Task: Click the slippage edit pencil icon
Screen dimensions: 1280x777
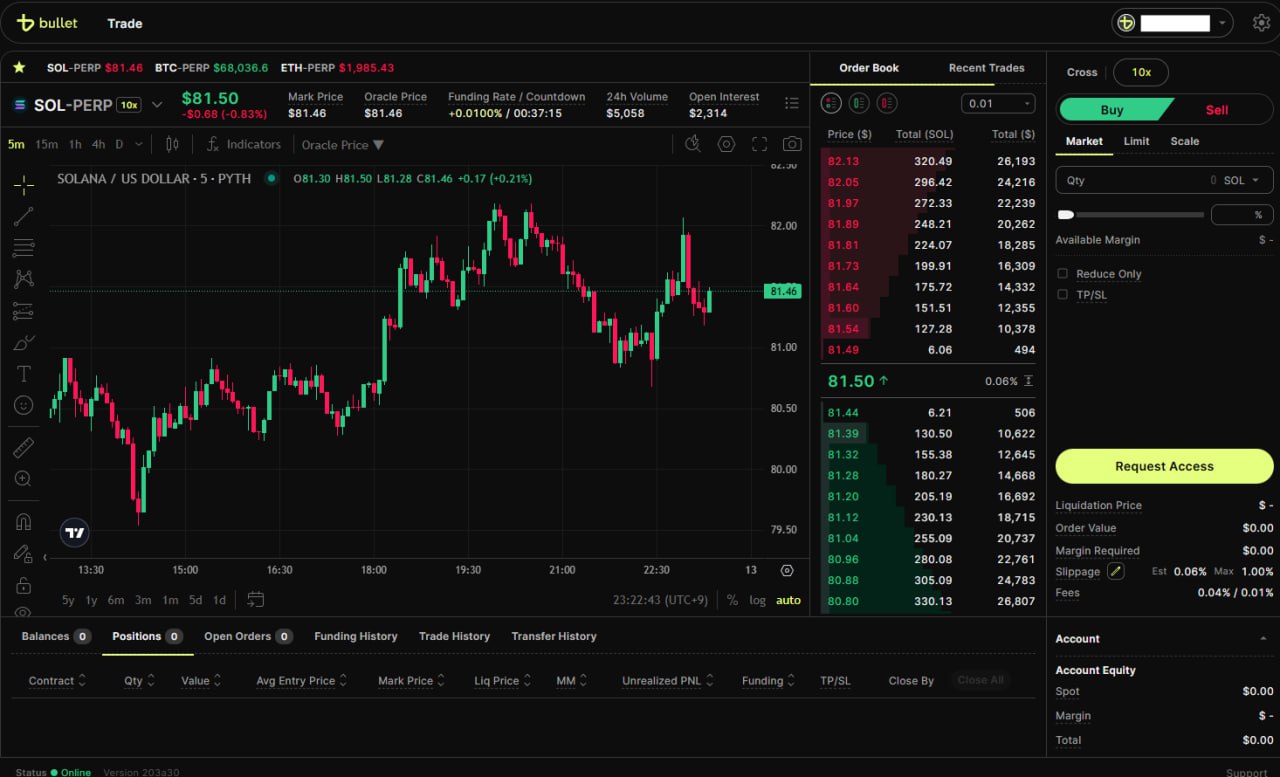Action: click(x=1115, y=571)
